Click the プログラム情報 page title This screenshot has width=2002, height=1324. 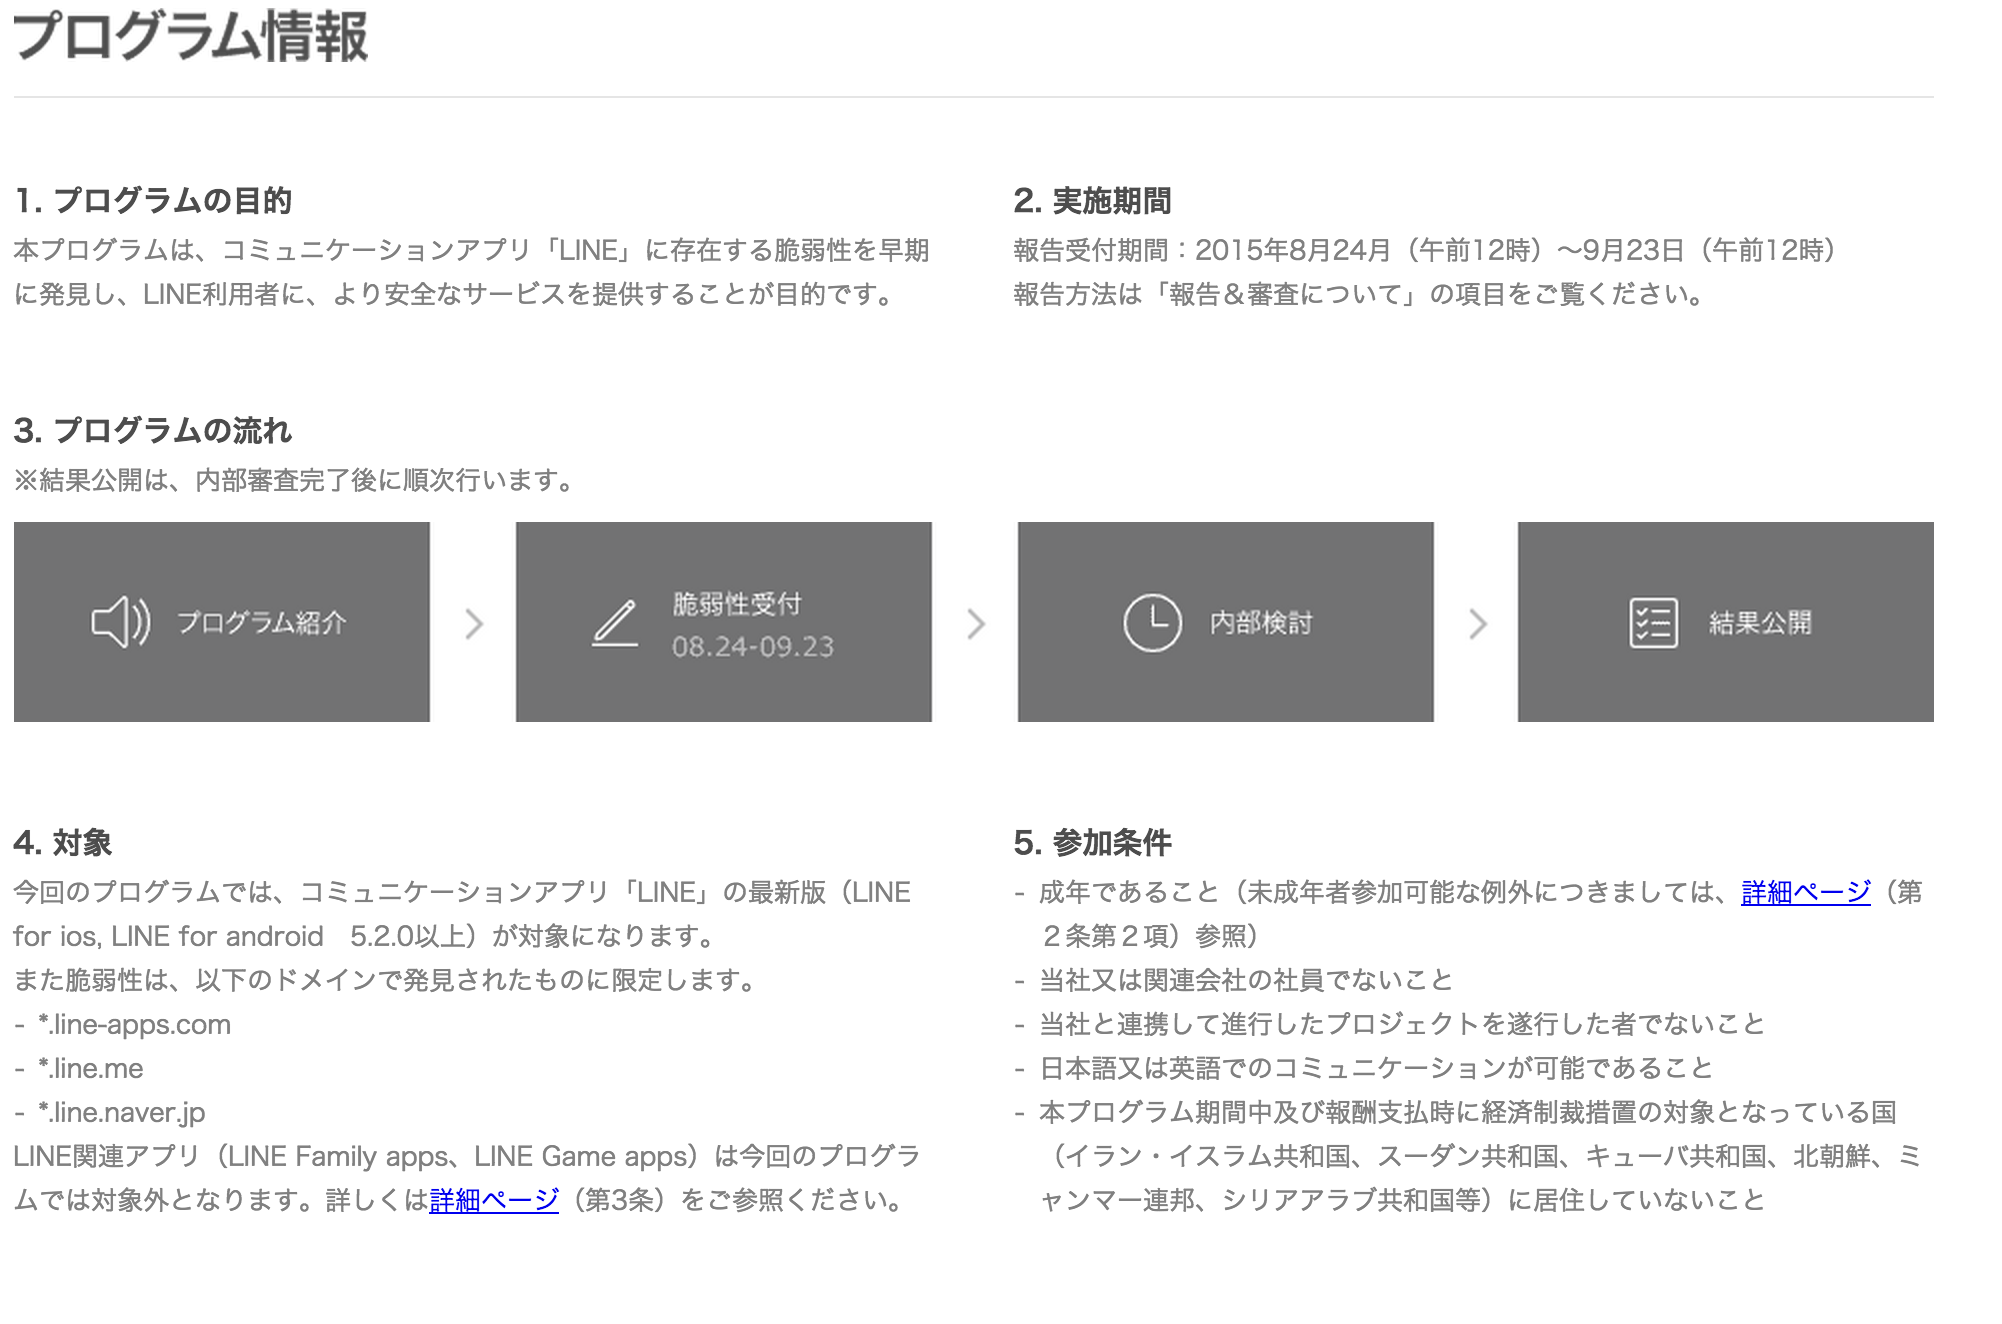[191, 37]
